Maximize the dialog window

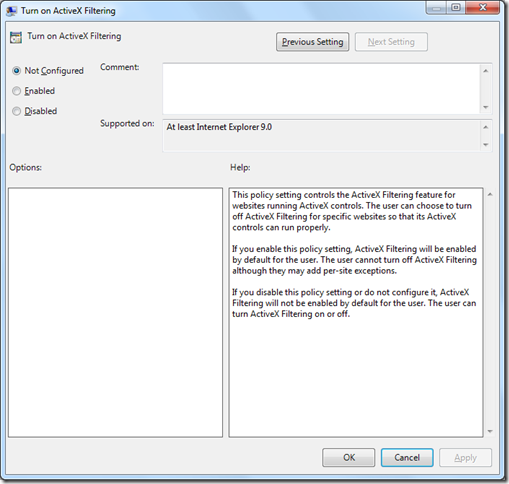pos(456,8)
